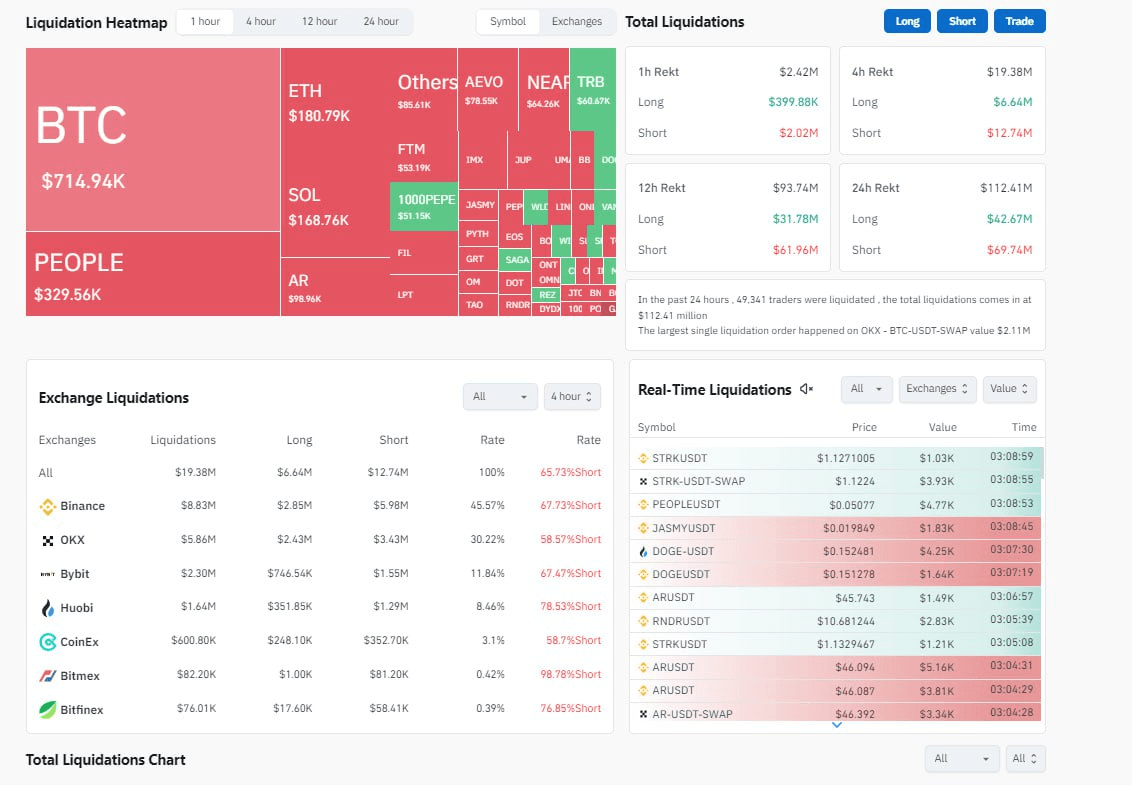This screenshot has height=785, width=1132.
Task: Click the 'JASMYUSDT' symbol in the liquidations list
Action: click(x=684, y=528)
